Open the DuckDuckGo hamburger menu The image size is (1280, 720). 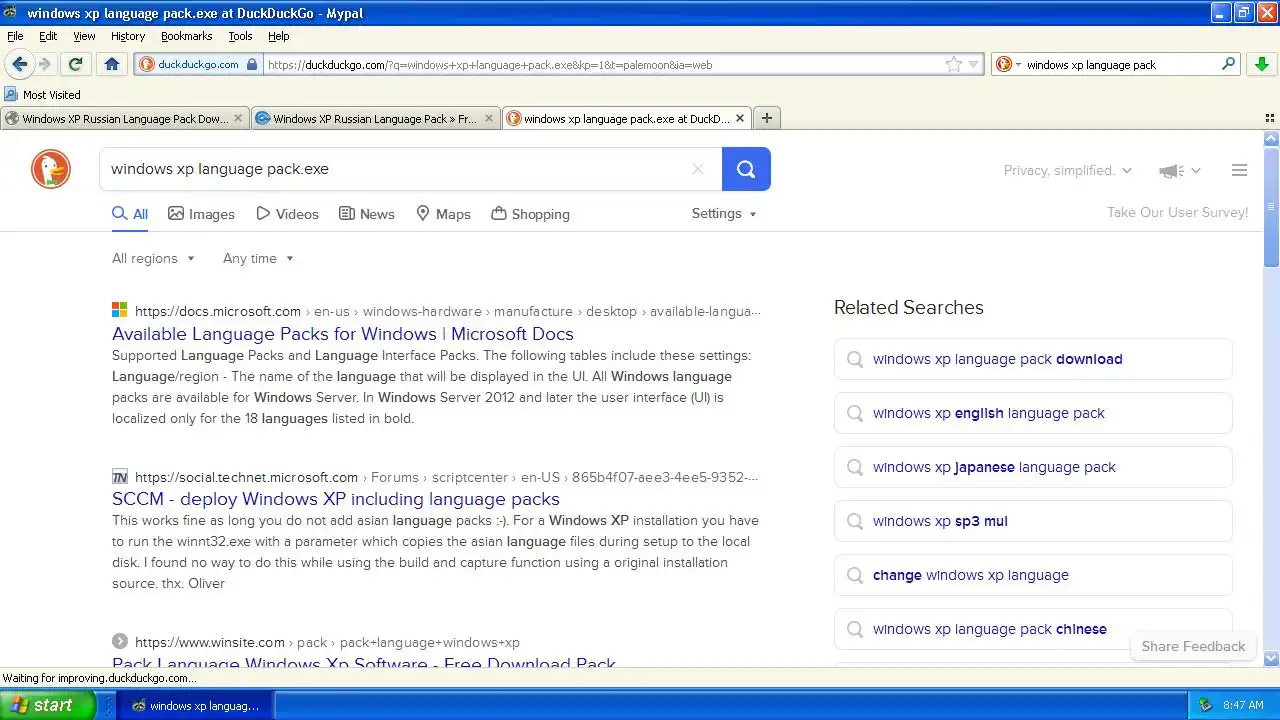point(1239,170)
